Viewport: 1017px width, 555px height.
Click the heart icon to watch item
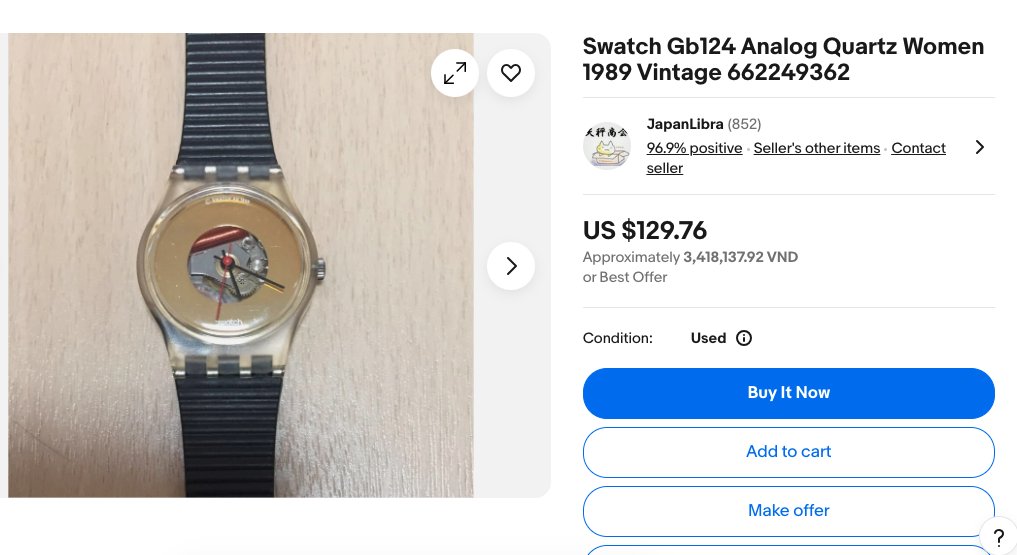[x=511, y=73]
